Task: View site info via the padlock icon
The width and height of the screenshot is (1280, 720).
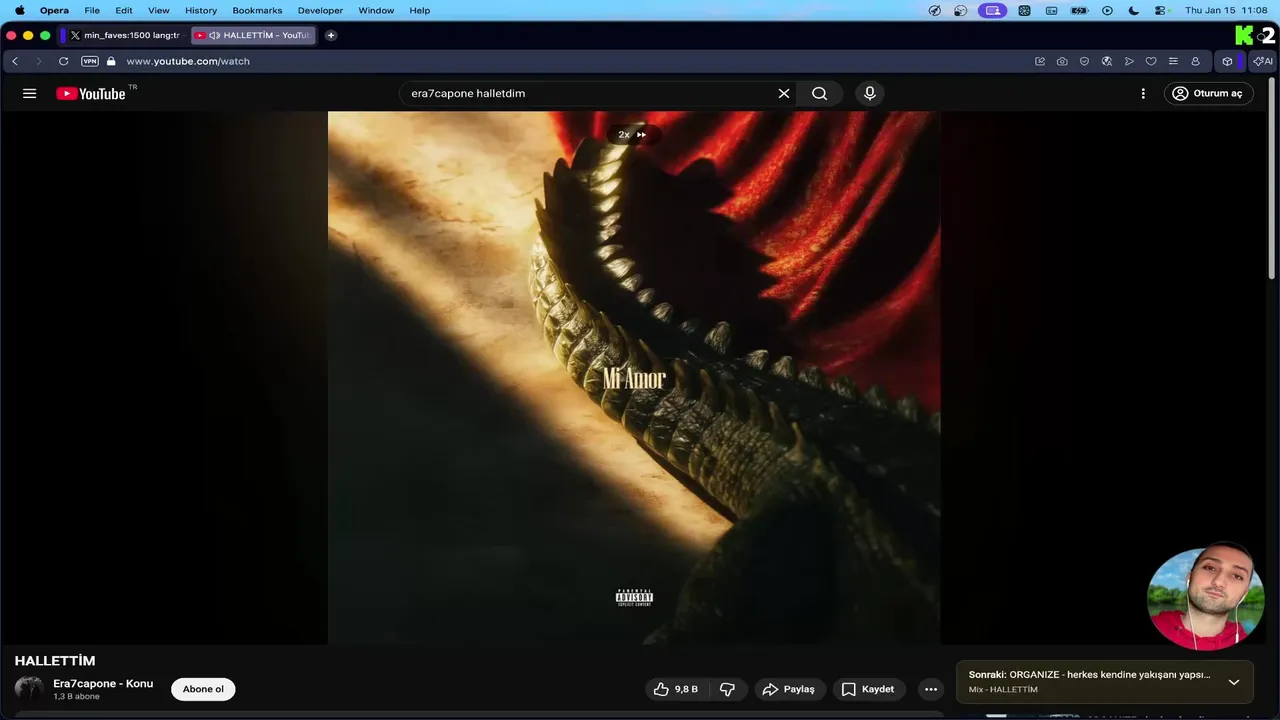Action: (x=111, y=61)
